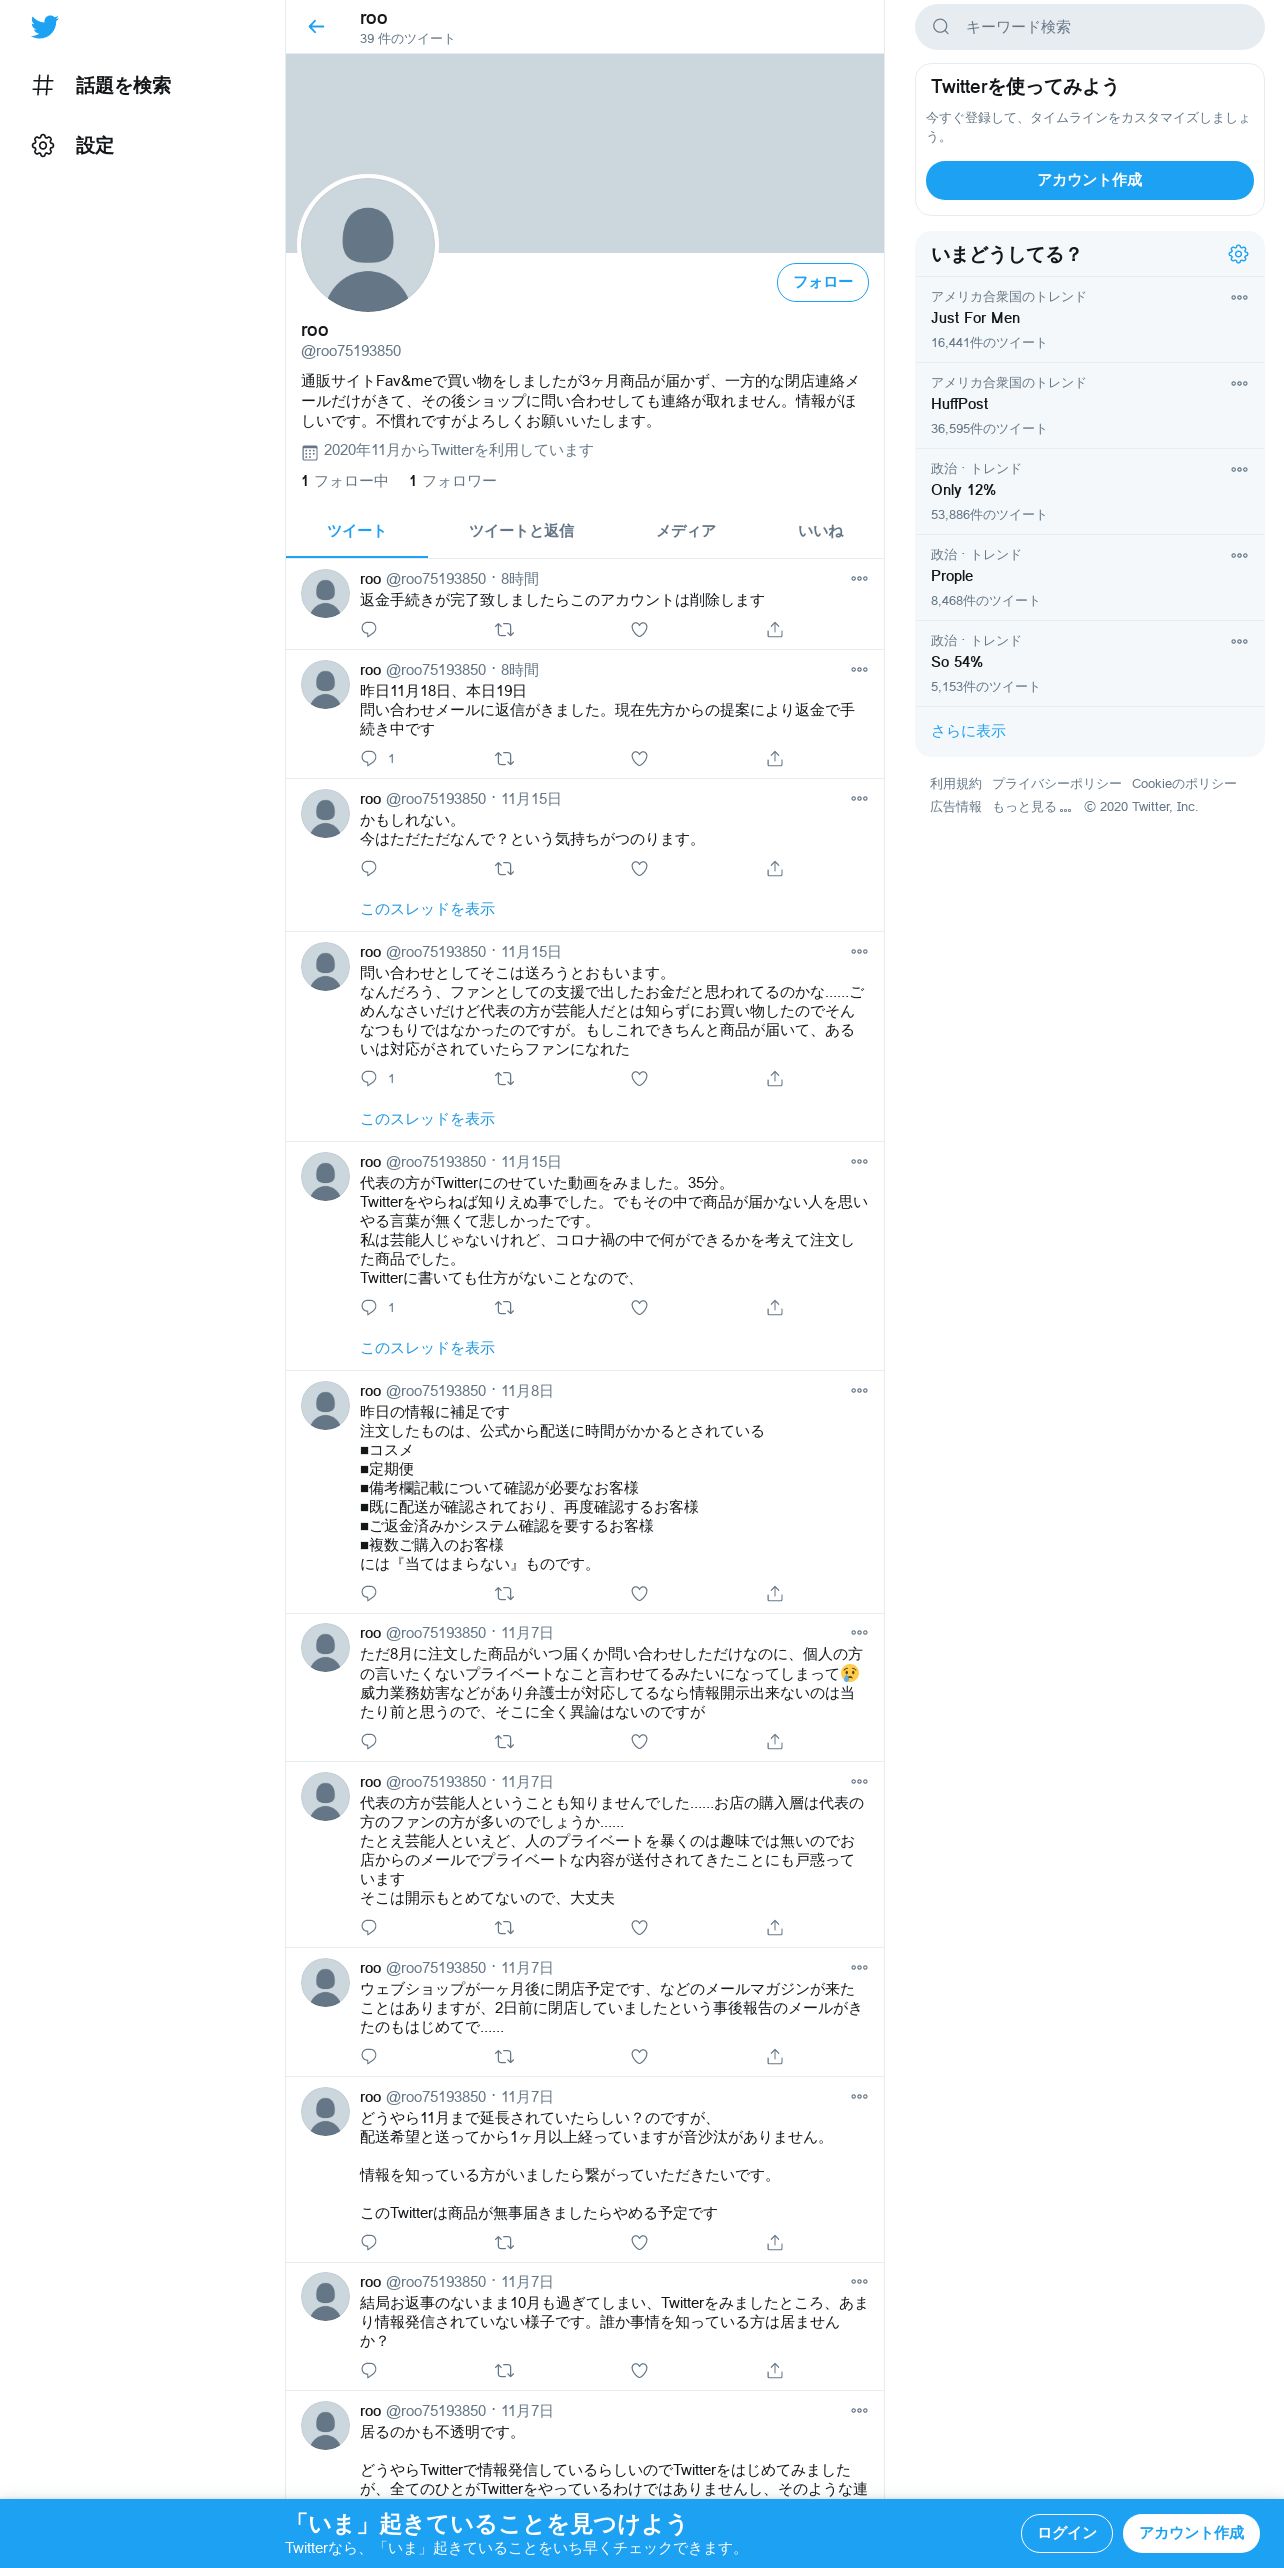Click the Twitter bird logo

pyautogui.click(x=44, y=27)
